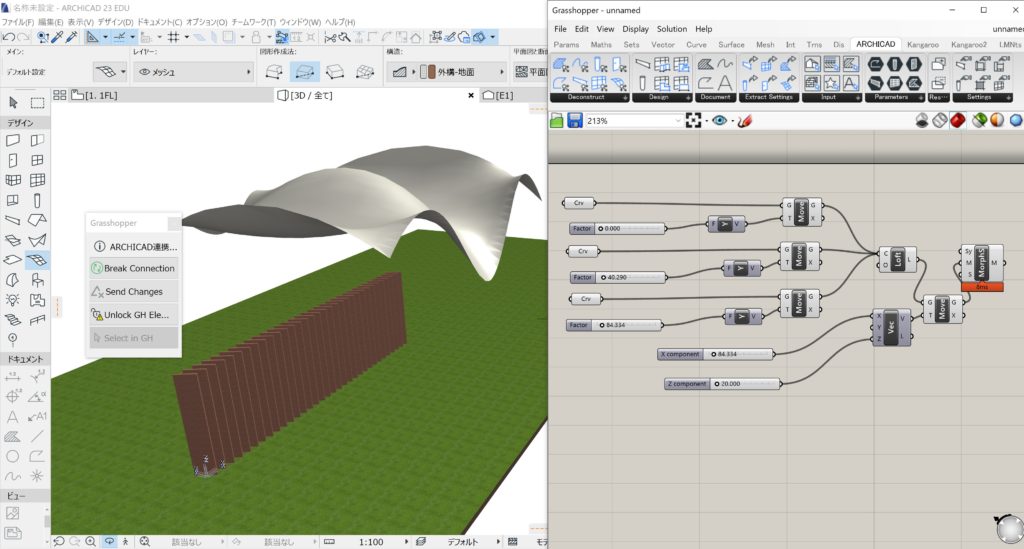This screenshot has width=1024, height=549.
Task: Click the eyedropper pick-up parameters icon
Action: (57, 37)
